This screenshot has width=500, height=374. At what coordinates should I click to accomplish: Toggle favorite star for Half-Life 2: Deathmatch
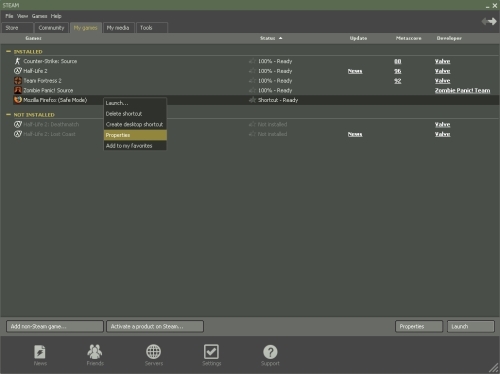coord(252,124)
